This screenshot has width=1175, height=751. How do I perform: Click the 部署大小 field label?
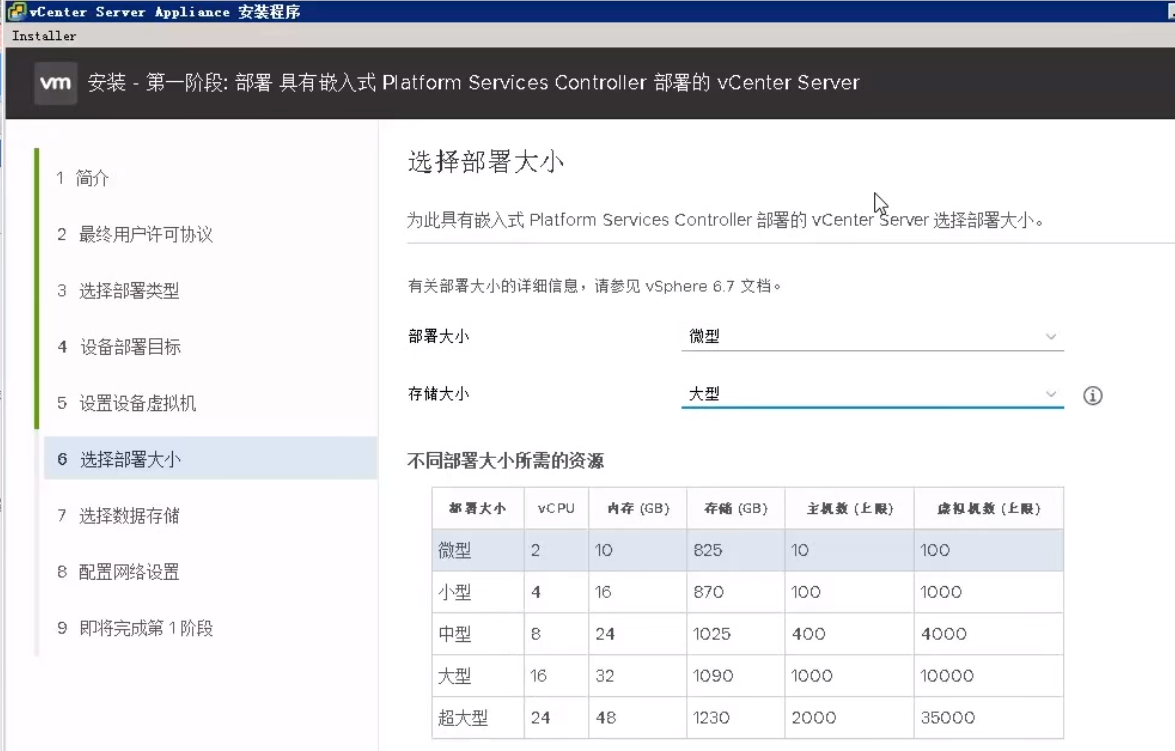438,337
